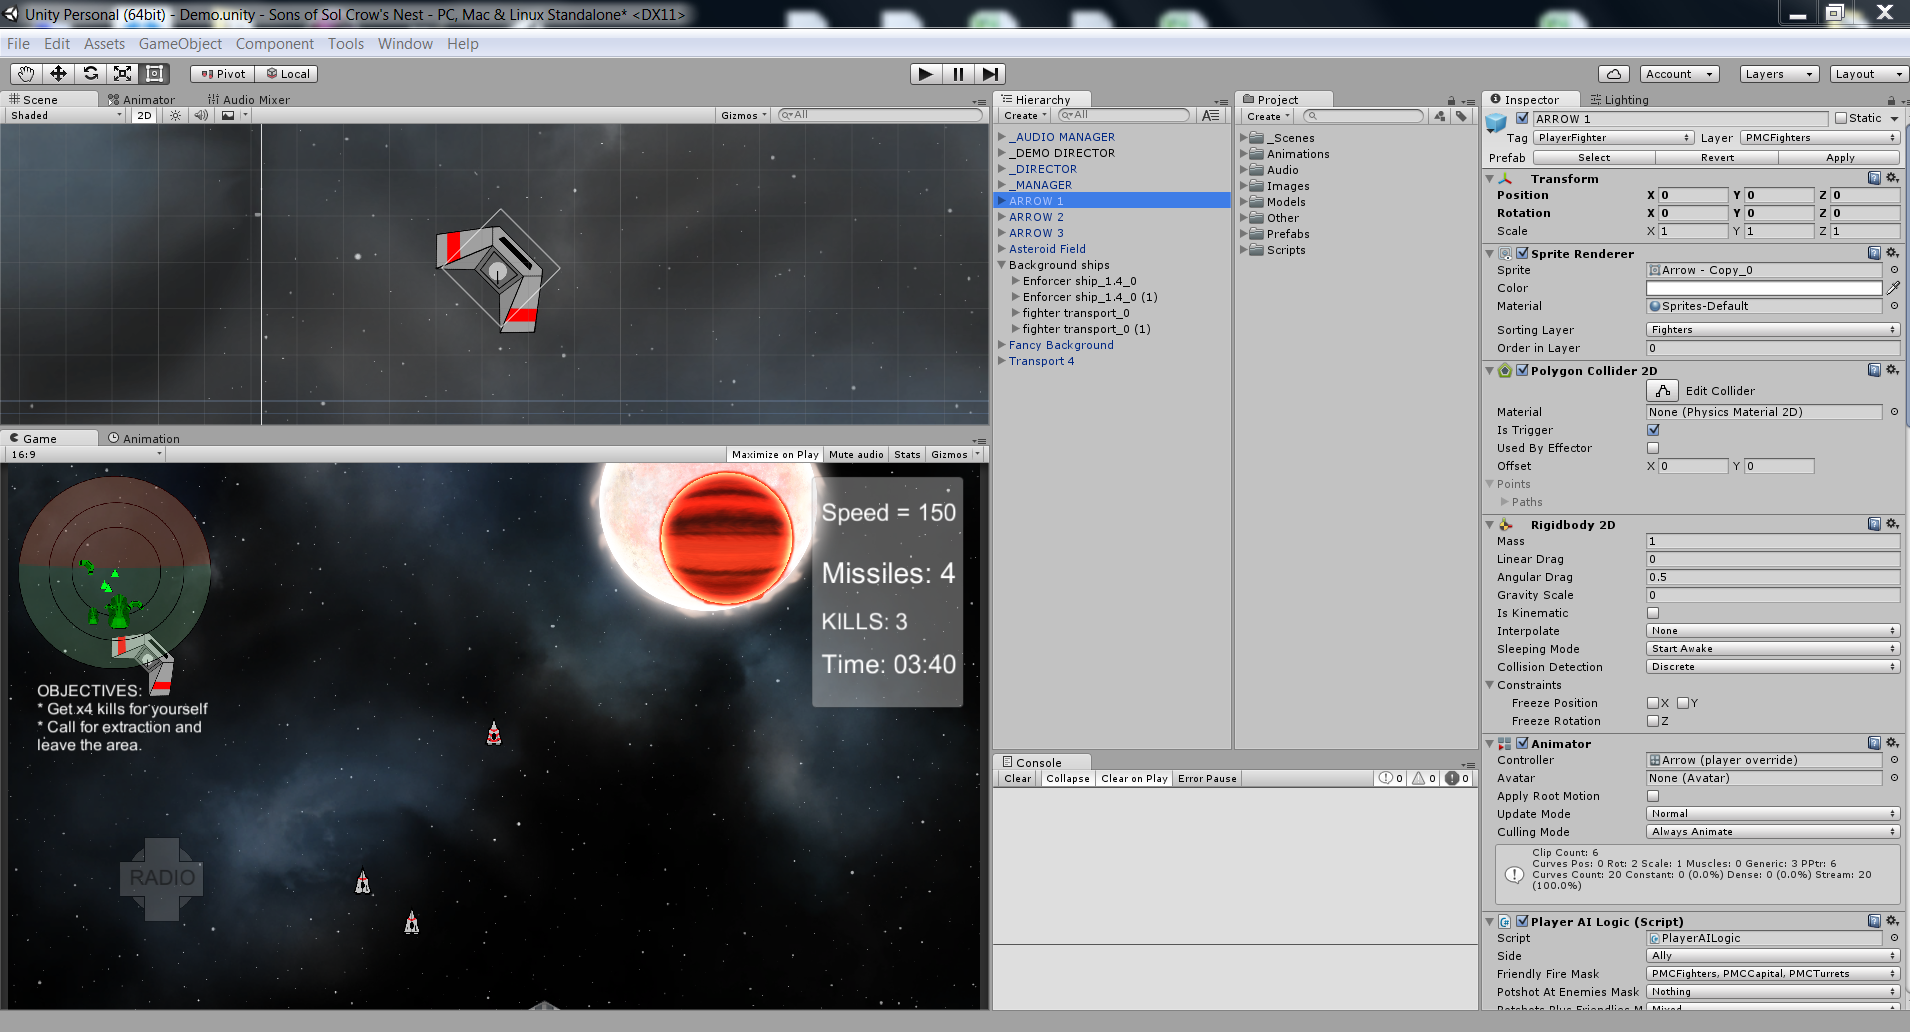Click prefab Apply button

click(x=1840, y=158)
